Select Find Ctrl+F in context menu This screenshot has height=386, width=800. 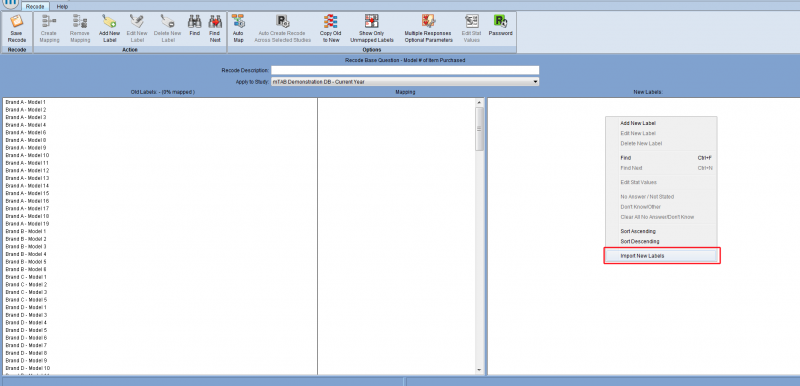click(x=661, y=158)
